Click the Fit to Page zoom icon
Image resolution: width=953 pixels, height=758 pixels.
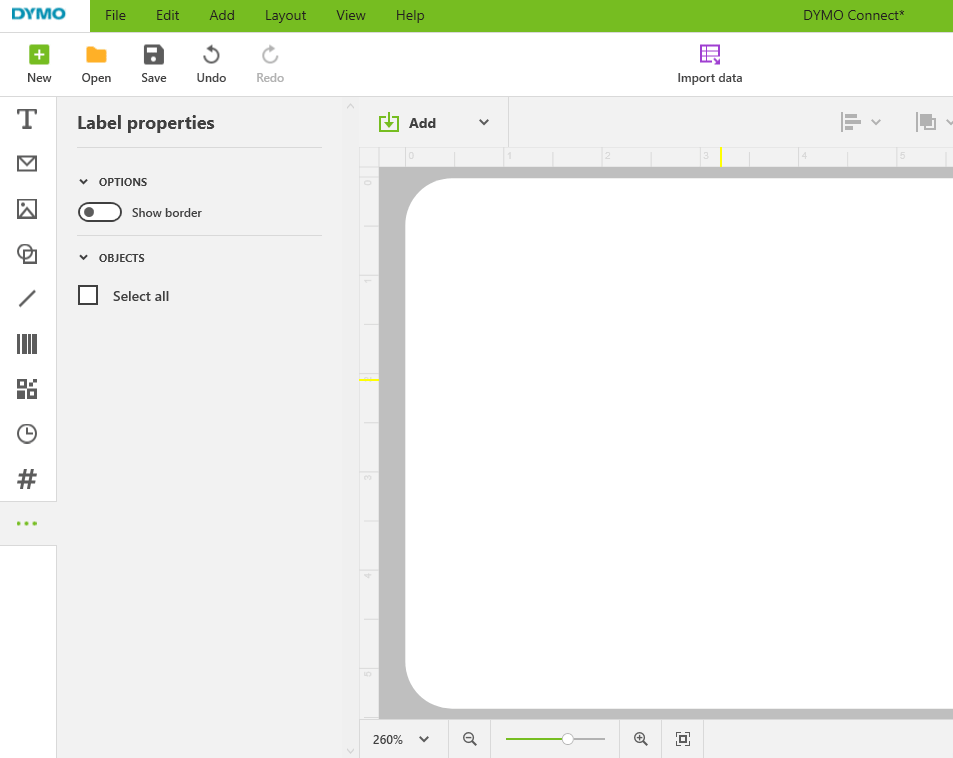pos(682,738)
